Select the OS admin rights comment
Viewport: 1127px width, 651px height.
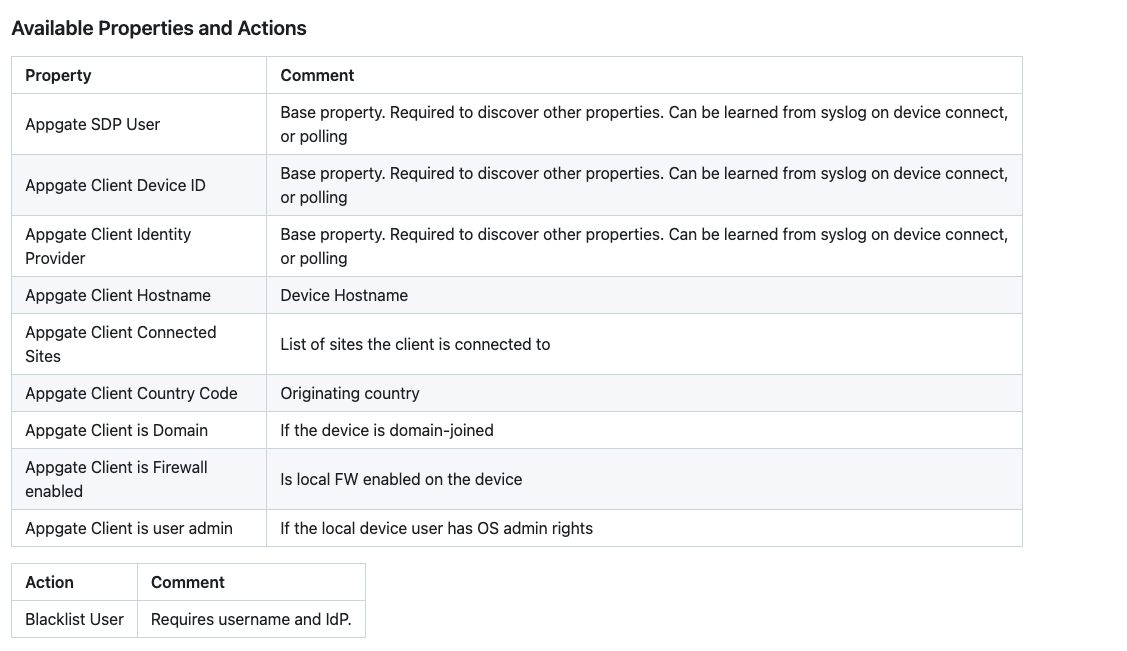[x=436, y=528]
